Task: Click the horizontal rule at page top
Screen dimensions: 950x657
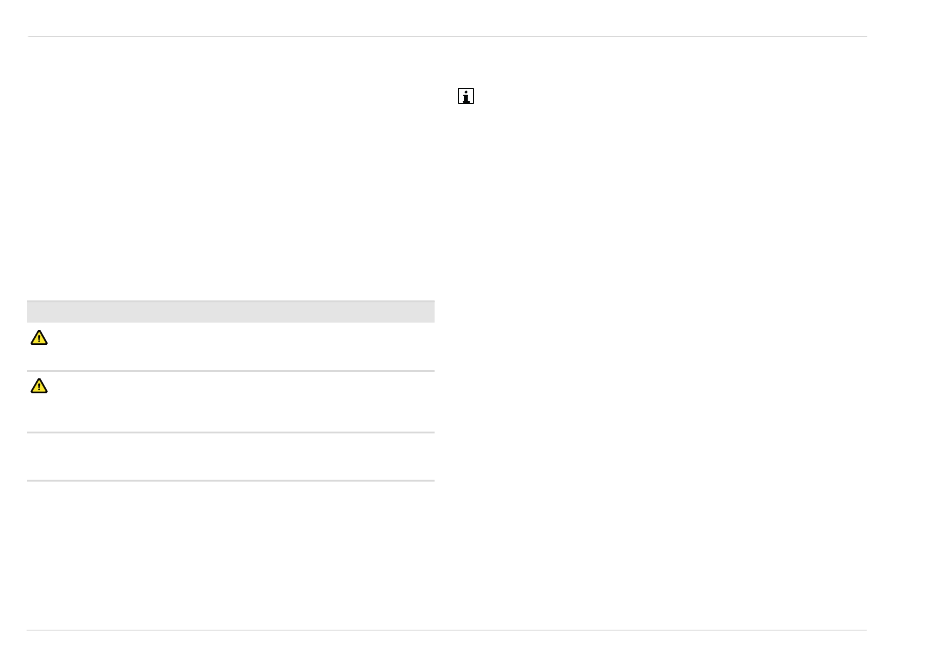Action: click(x=447, y=37)
